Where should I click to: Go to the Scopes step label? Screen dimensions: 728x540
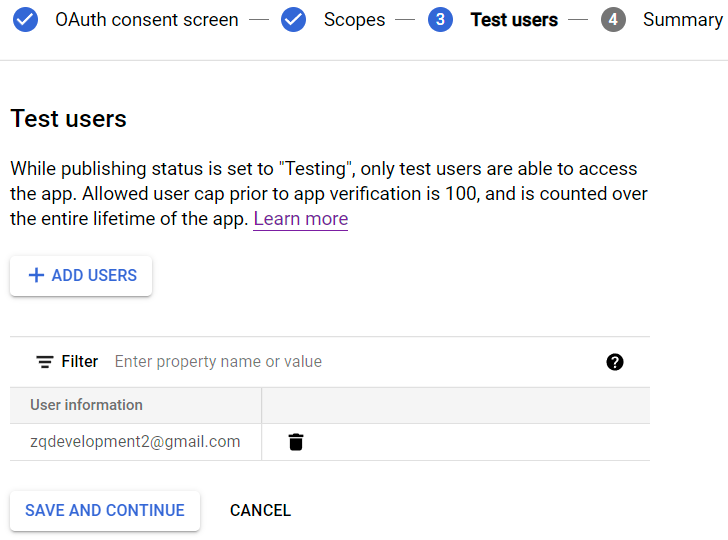coord(354,20)
